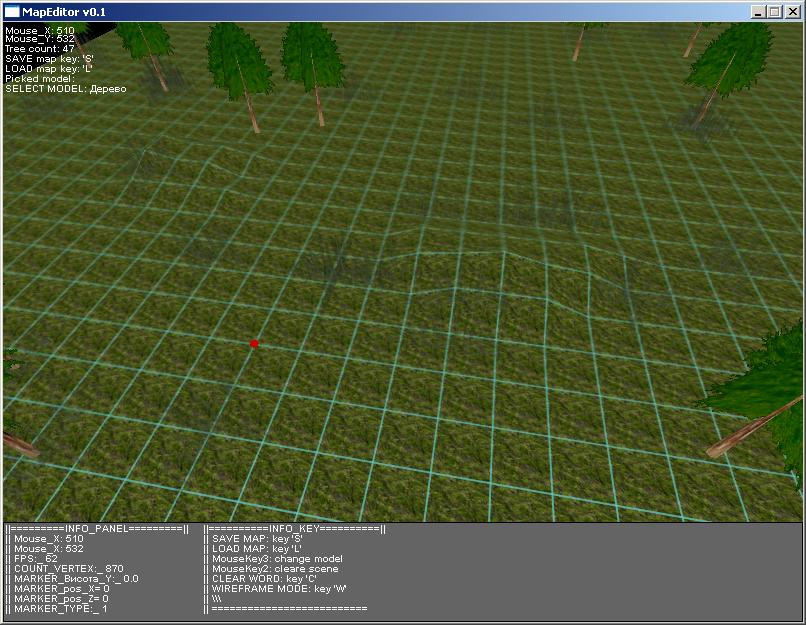
Task: Click the red marker dot on terrain
Action: (254, 344)
